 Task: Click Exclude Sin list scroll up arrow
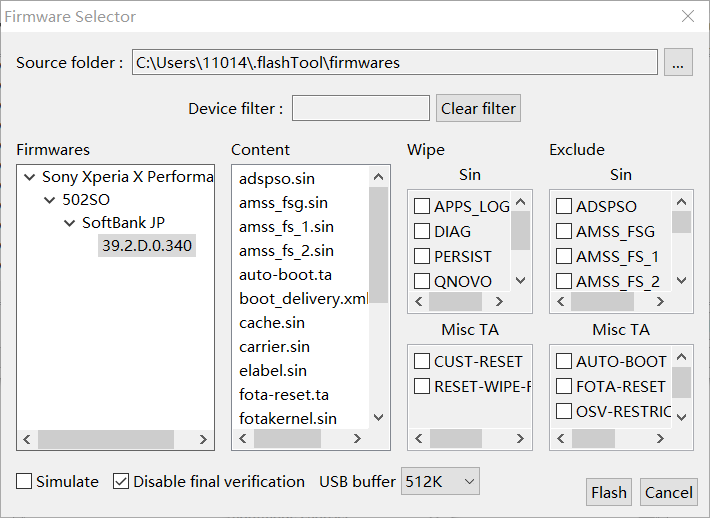pos(681,201)
